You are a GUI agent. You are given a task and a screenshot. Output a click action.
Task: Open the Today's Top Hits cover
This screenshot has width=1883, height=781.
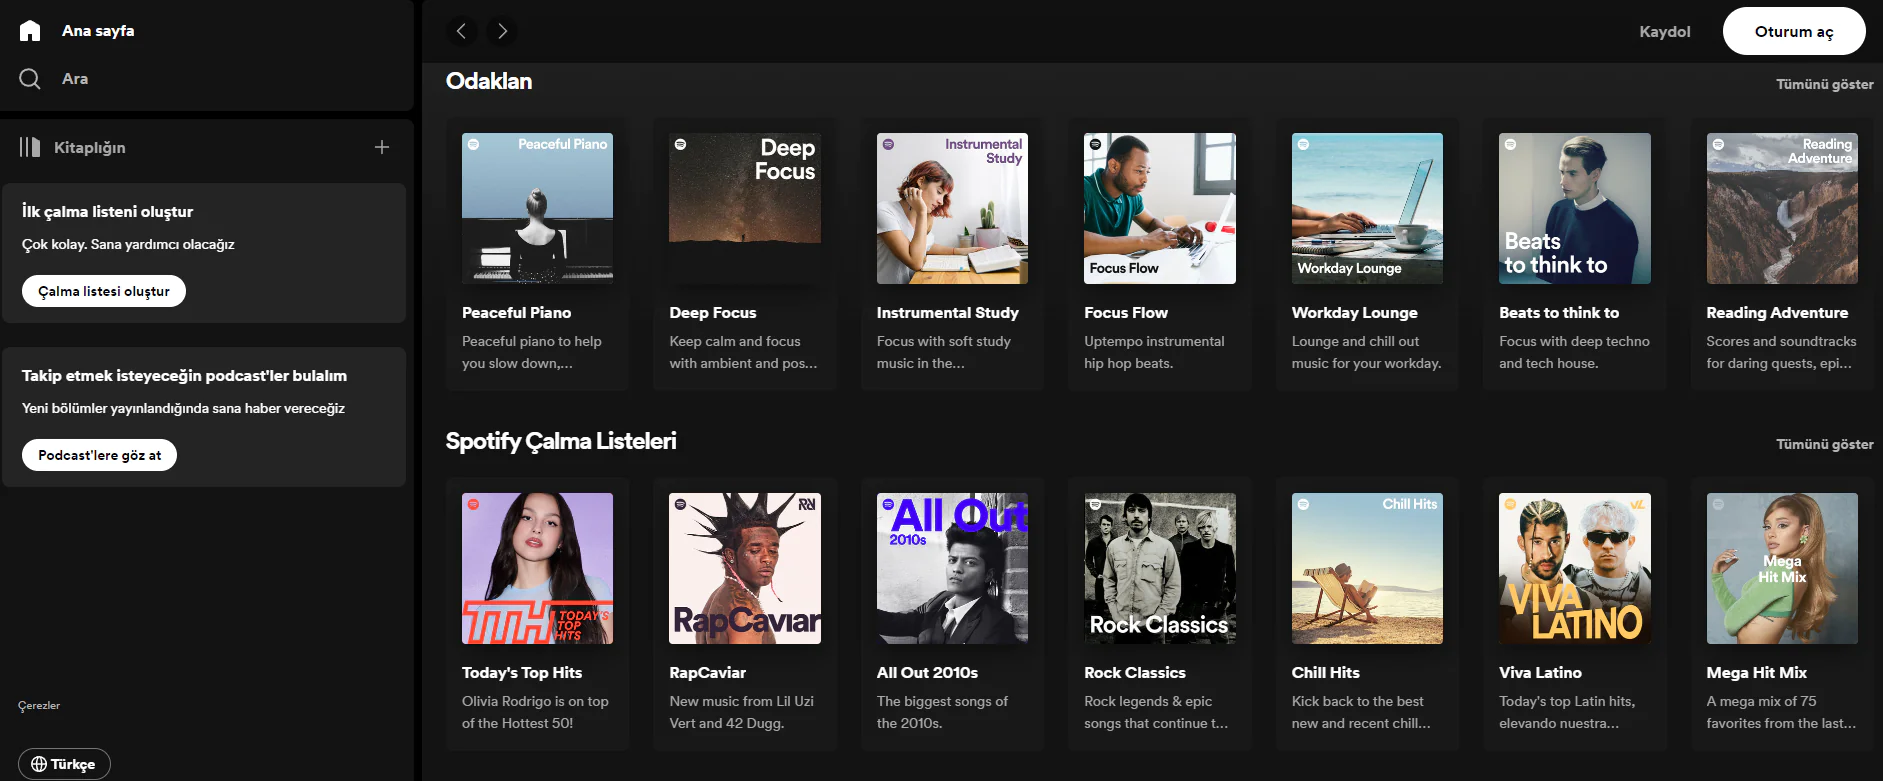click(x=537, y=568)
